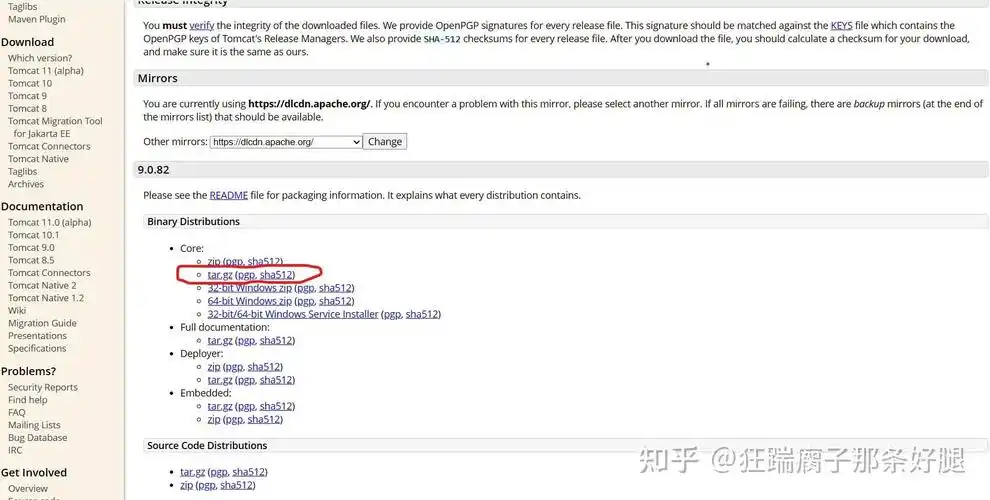Open Tomcat Native 2 documentation
The width and height of the screenshot is (990, 500).
[x=42, y=285]
